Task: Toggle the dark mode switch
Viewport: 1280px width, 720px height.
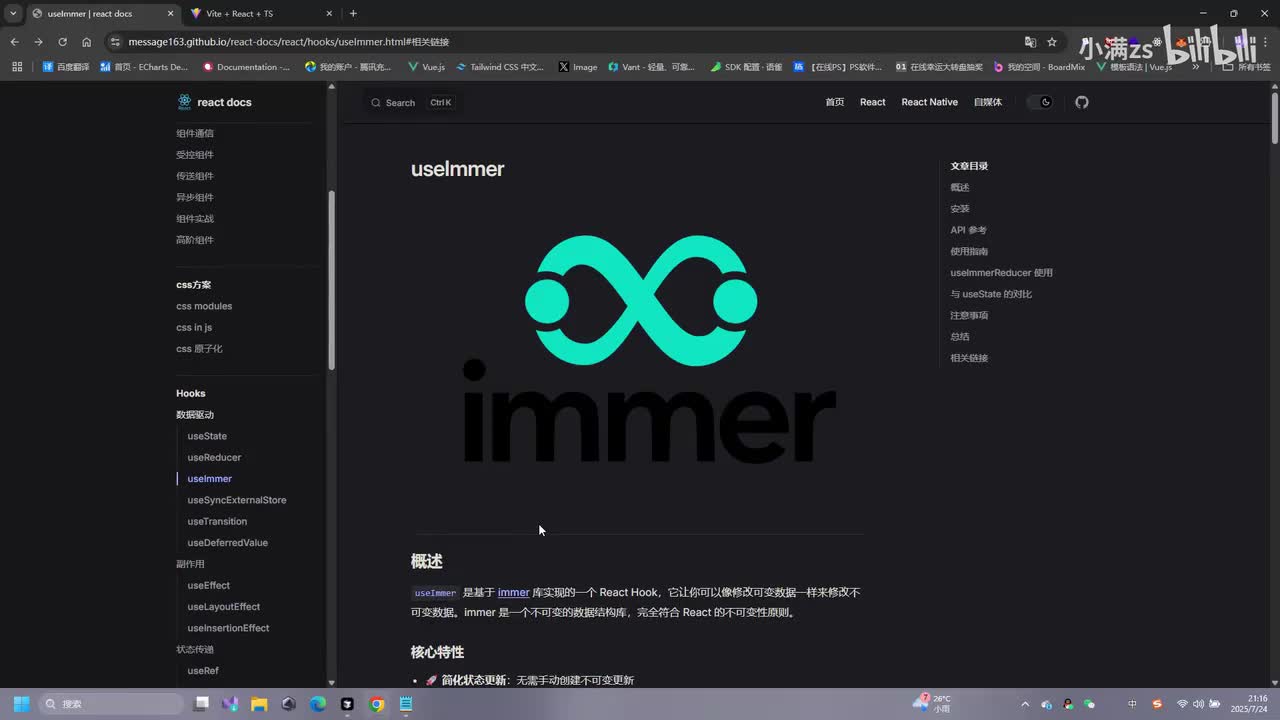Action: [x=1041, y=102]
